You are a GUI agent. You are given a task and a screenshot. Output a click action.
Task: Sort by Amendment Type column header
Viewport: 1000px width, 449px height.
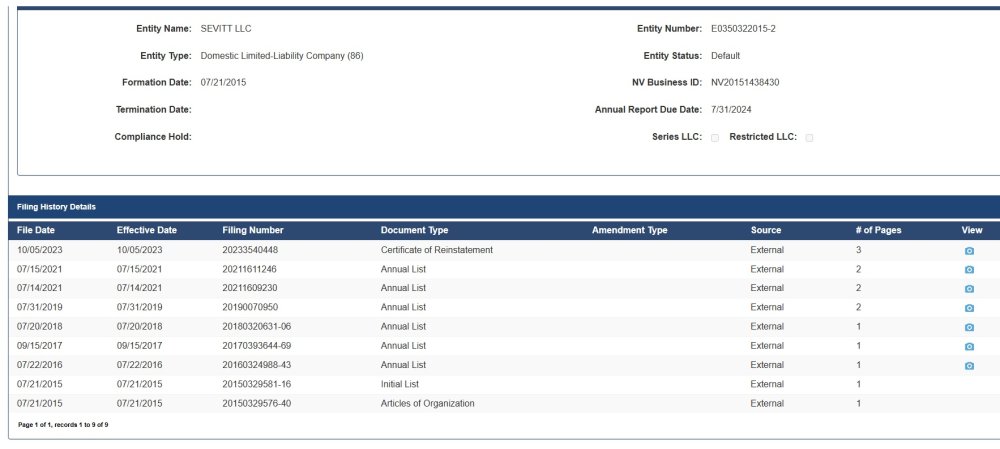629,230
